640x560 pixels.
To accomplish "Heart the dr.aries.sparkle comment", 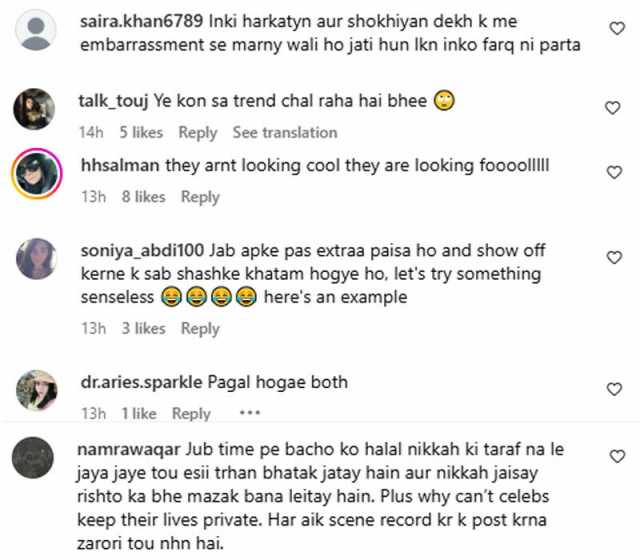I will click(x=614, y=389).
